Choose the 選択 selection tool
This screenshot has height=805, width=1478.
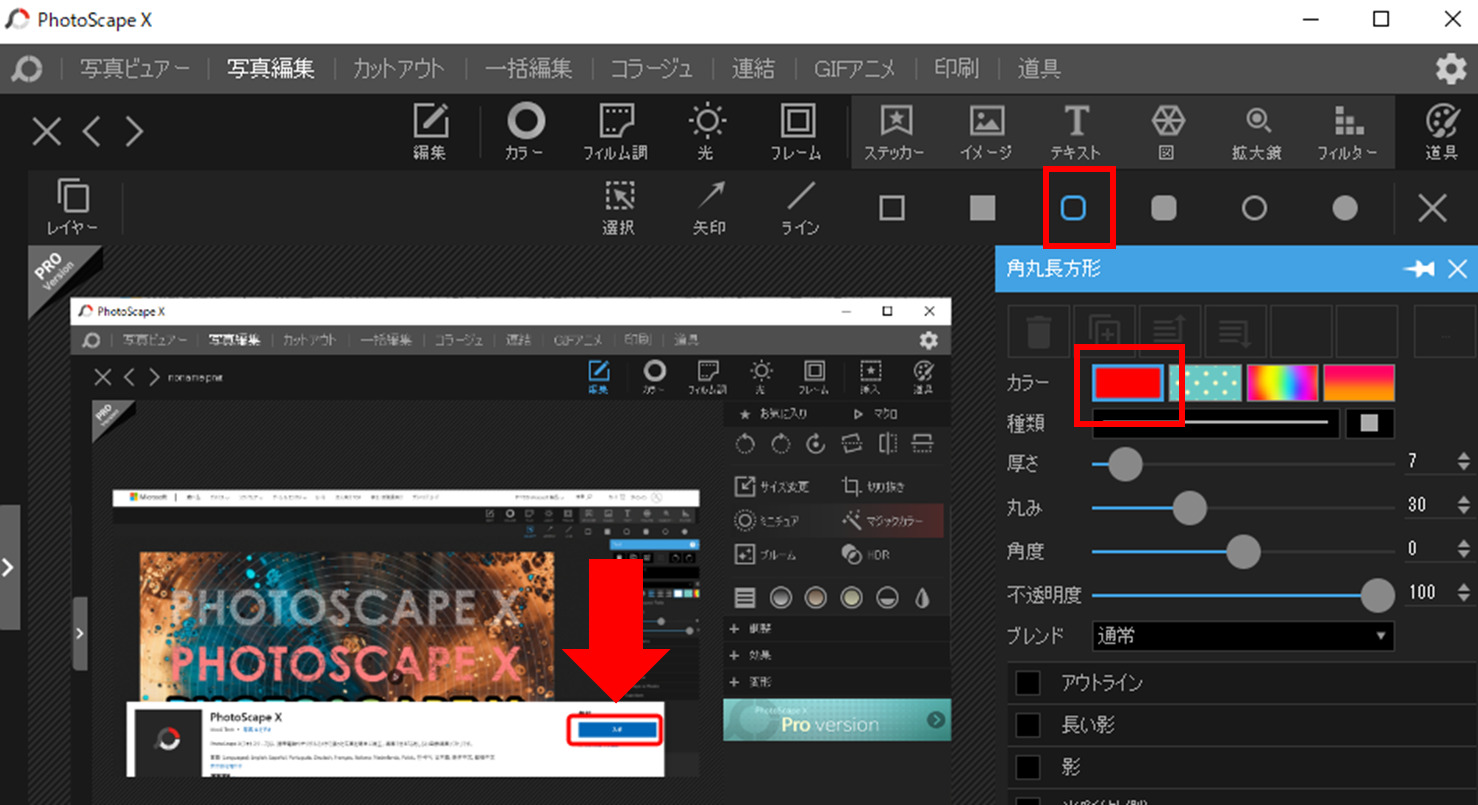(x=619, y=207)
